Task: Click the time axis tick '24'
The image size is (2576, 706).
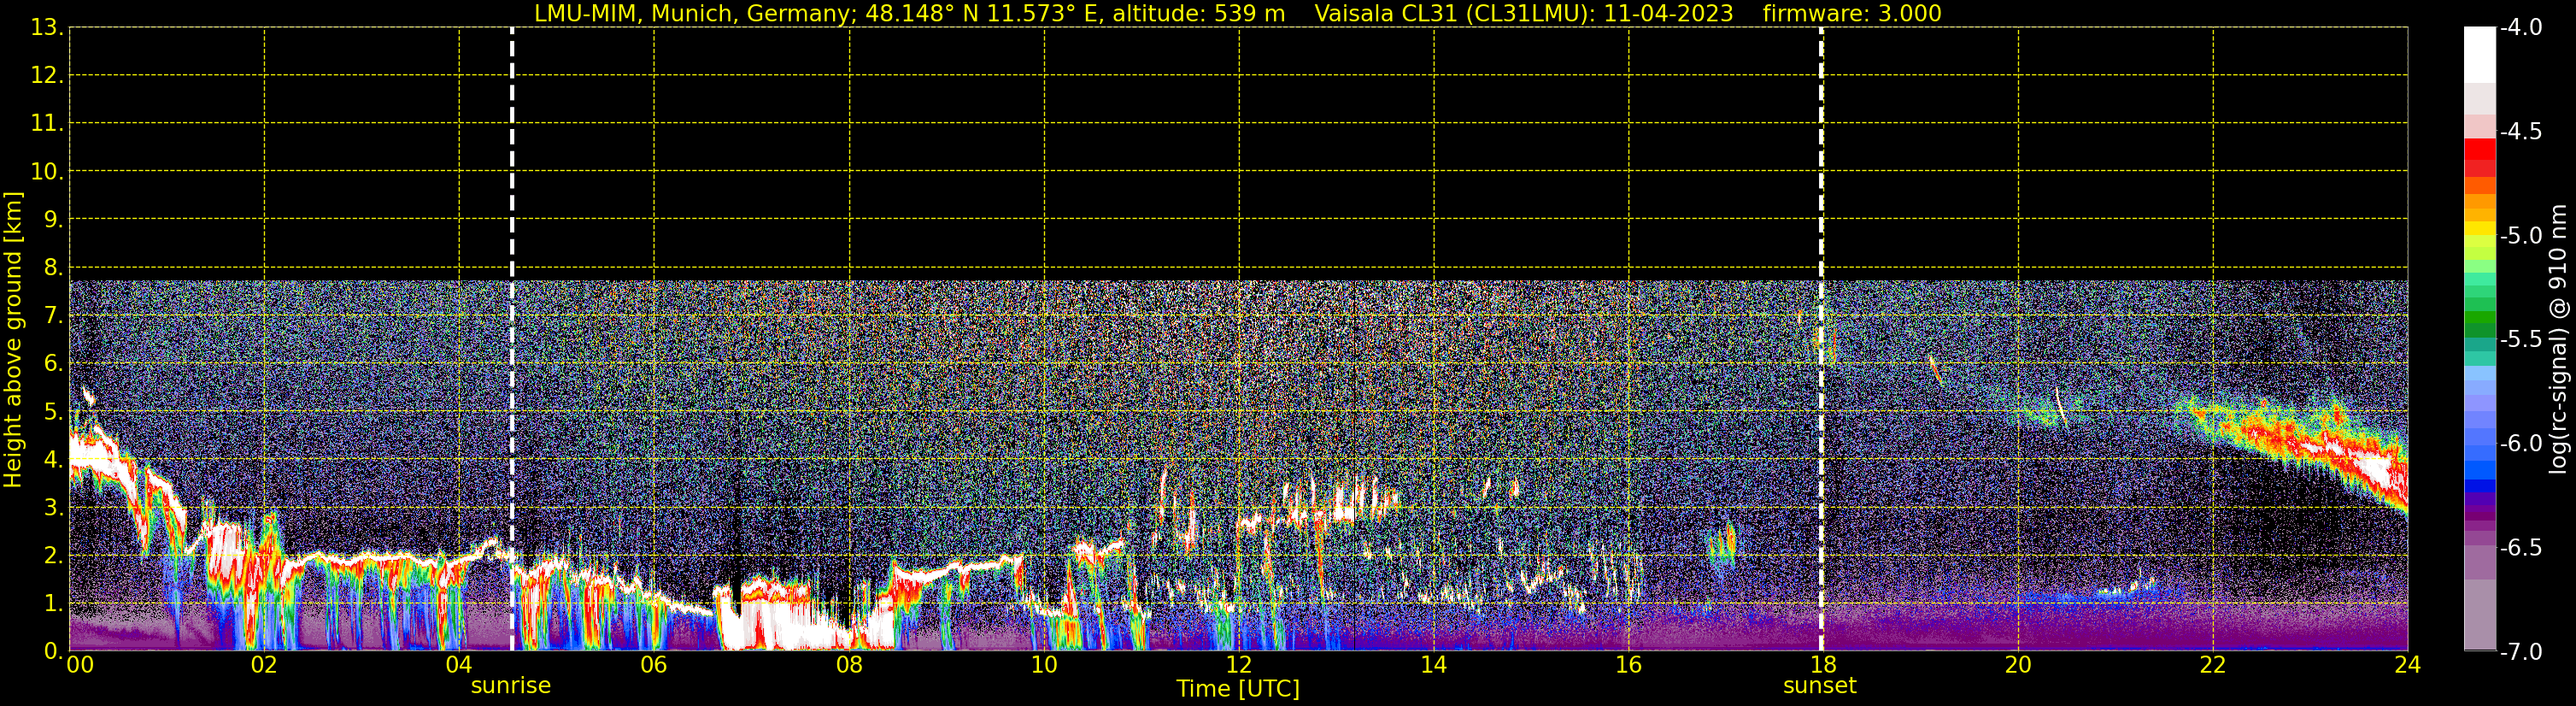Action: [2408, 665]
